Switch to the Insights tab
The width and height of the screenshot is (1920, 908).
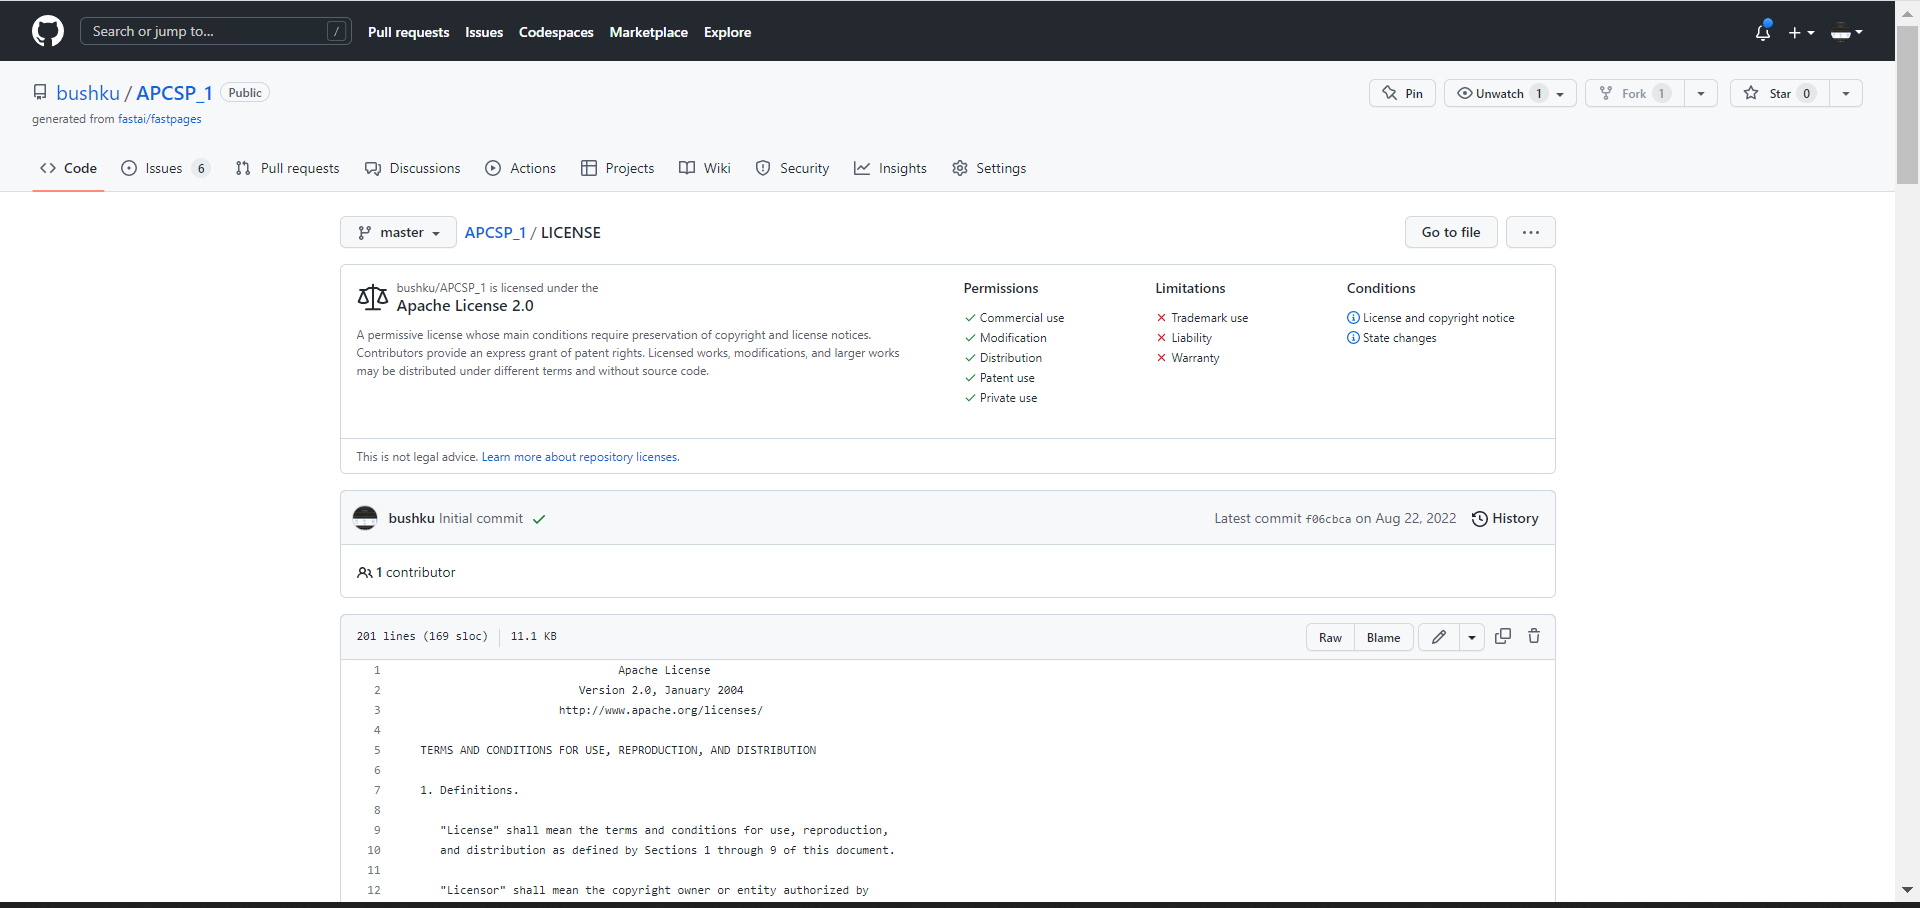(x=890, y=168)
